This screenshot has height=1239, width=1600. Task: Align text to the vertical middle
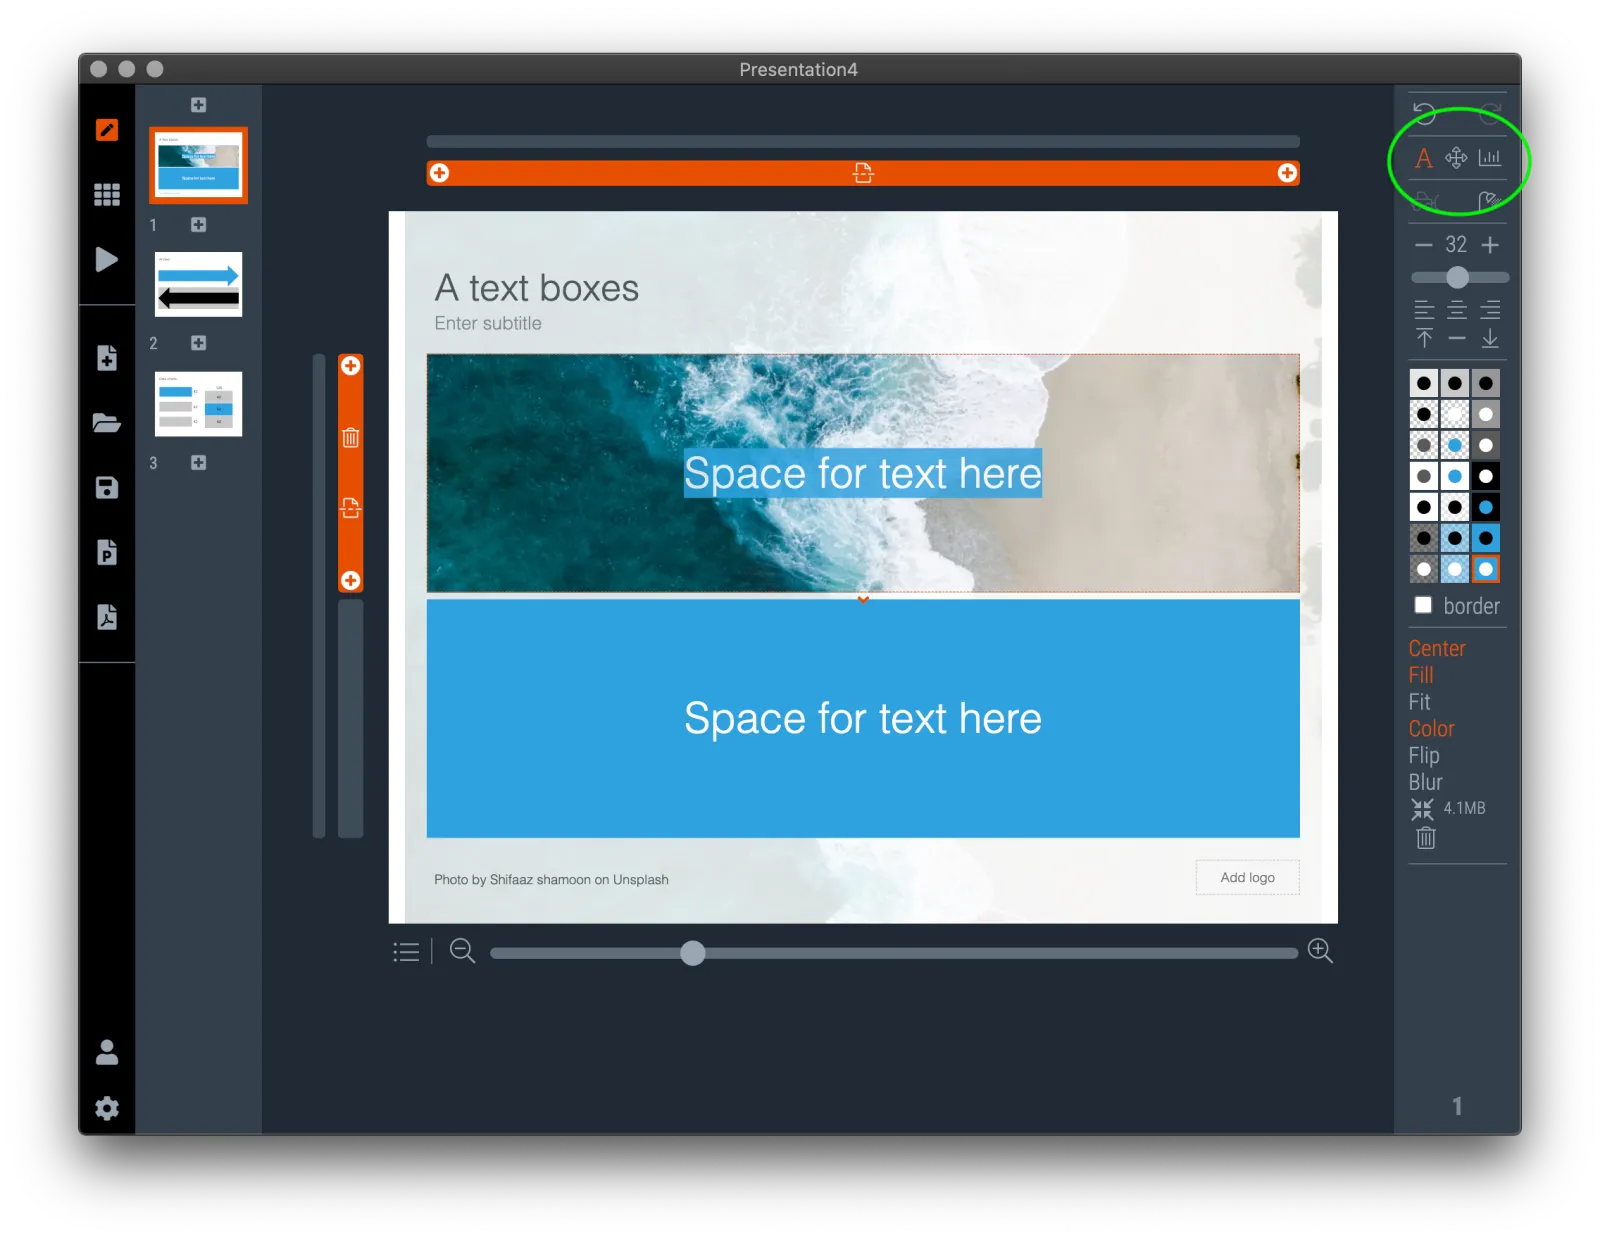click(1457, 338)
